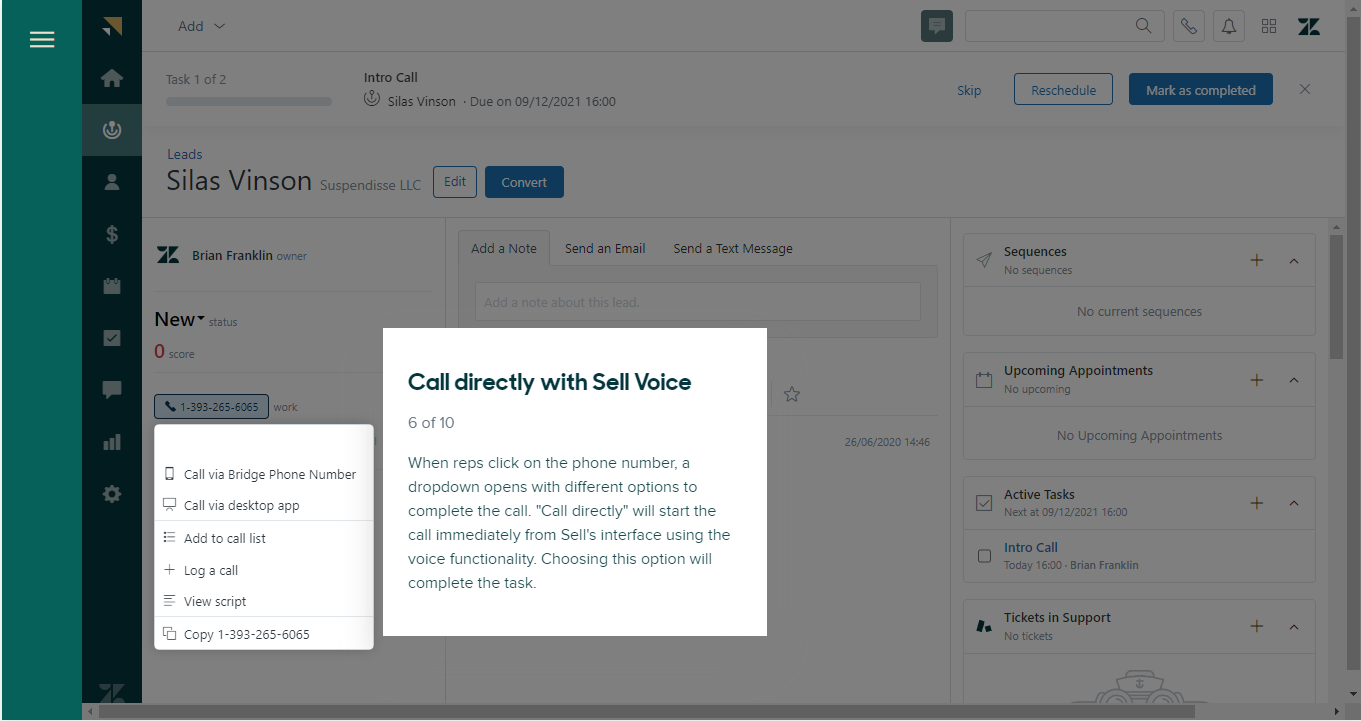
Task: Copy 1-393-265-6065 from menu
Action: click(x=264, y=634)
